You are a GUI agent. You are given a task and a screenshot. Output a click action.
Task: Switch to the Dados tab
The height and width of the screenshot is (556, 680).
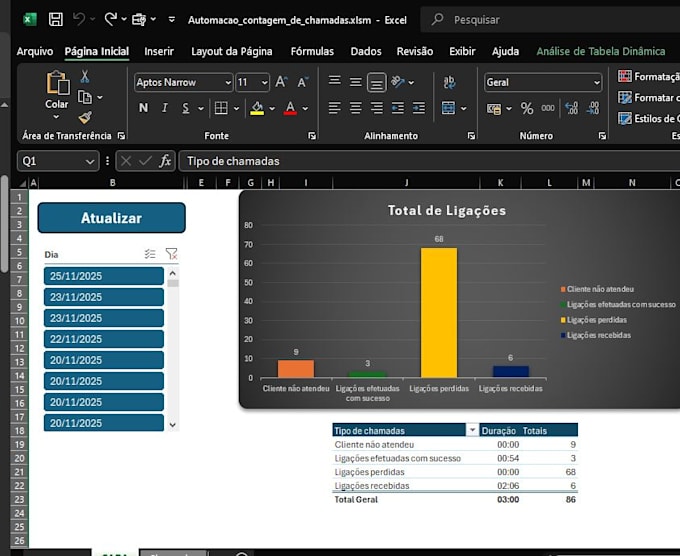pyautogui.click(x=366, y=52)
